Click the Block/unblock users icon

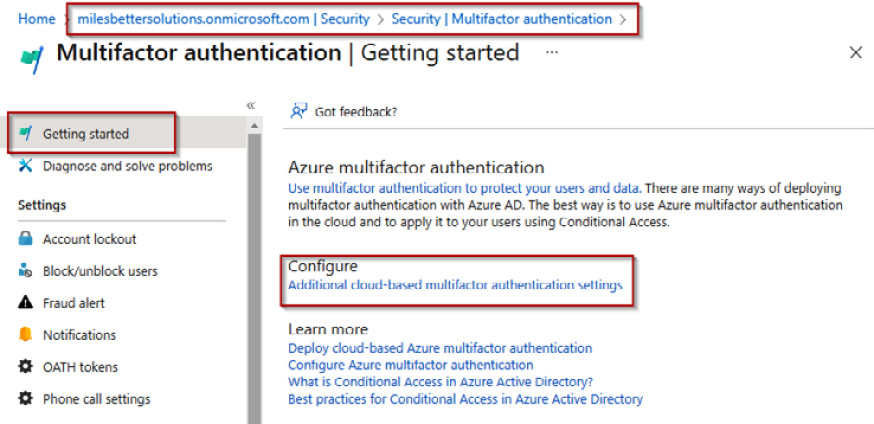pyautogui.click(x=26, y=271)
